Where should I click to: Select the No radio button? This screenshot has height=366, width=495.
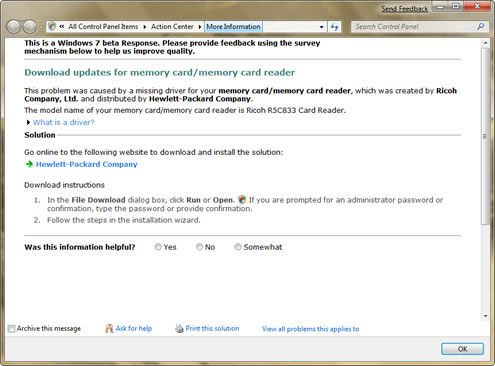click(x=199, y=247)
